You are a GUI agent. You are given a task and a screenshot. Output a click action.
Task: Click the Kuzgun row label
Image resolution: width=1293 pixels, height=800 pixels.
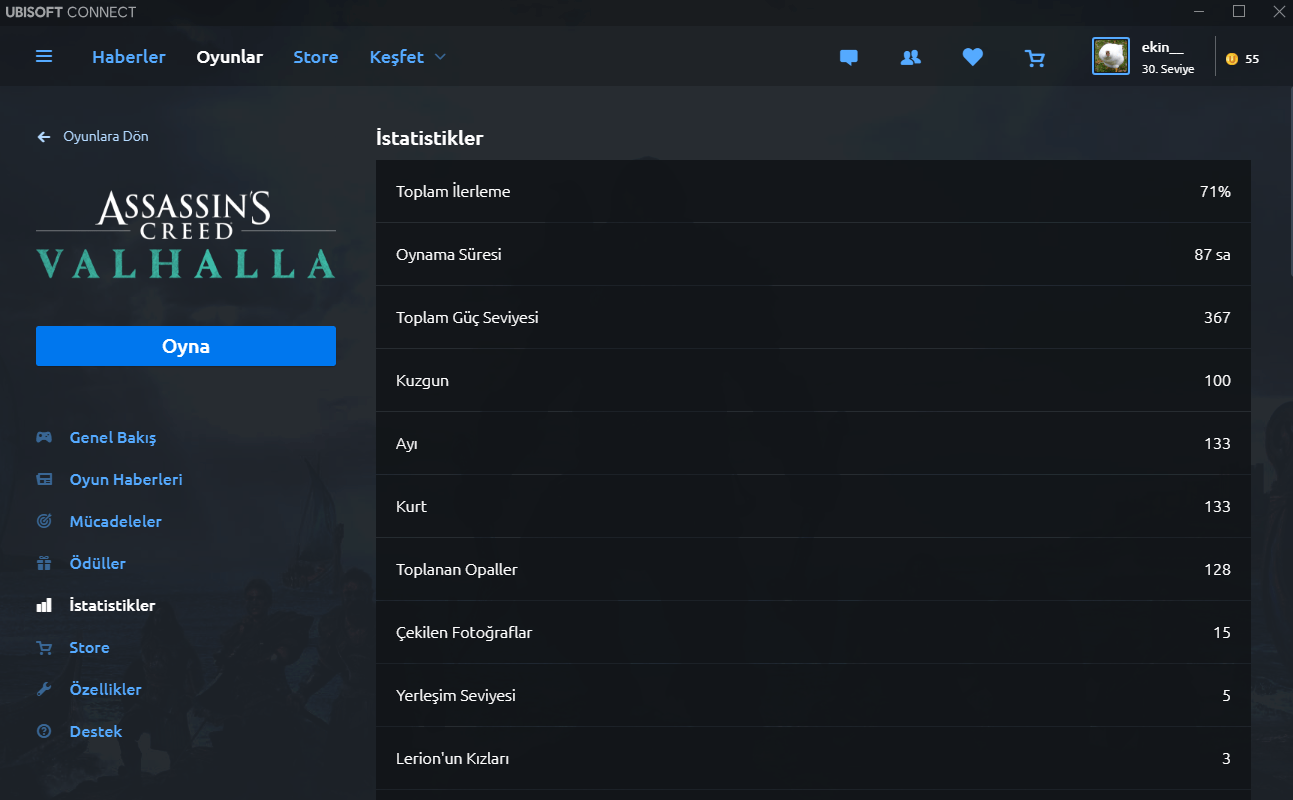tap(422, 381)
